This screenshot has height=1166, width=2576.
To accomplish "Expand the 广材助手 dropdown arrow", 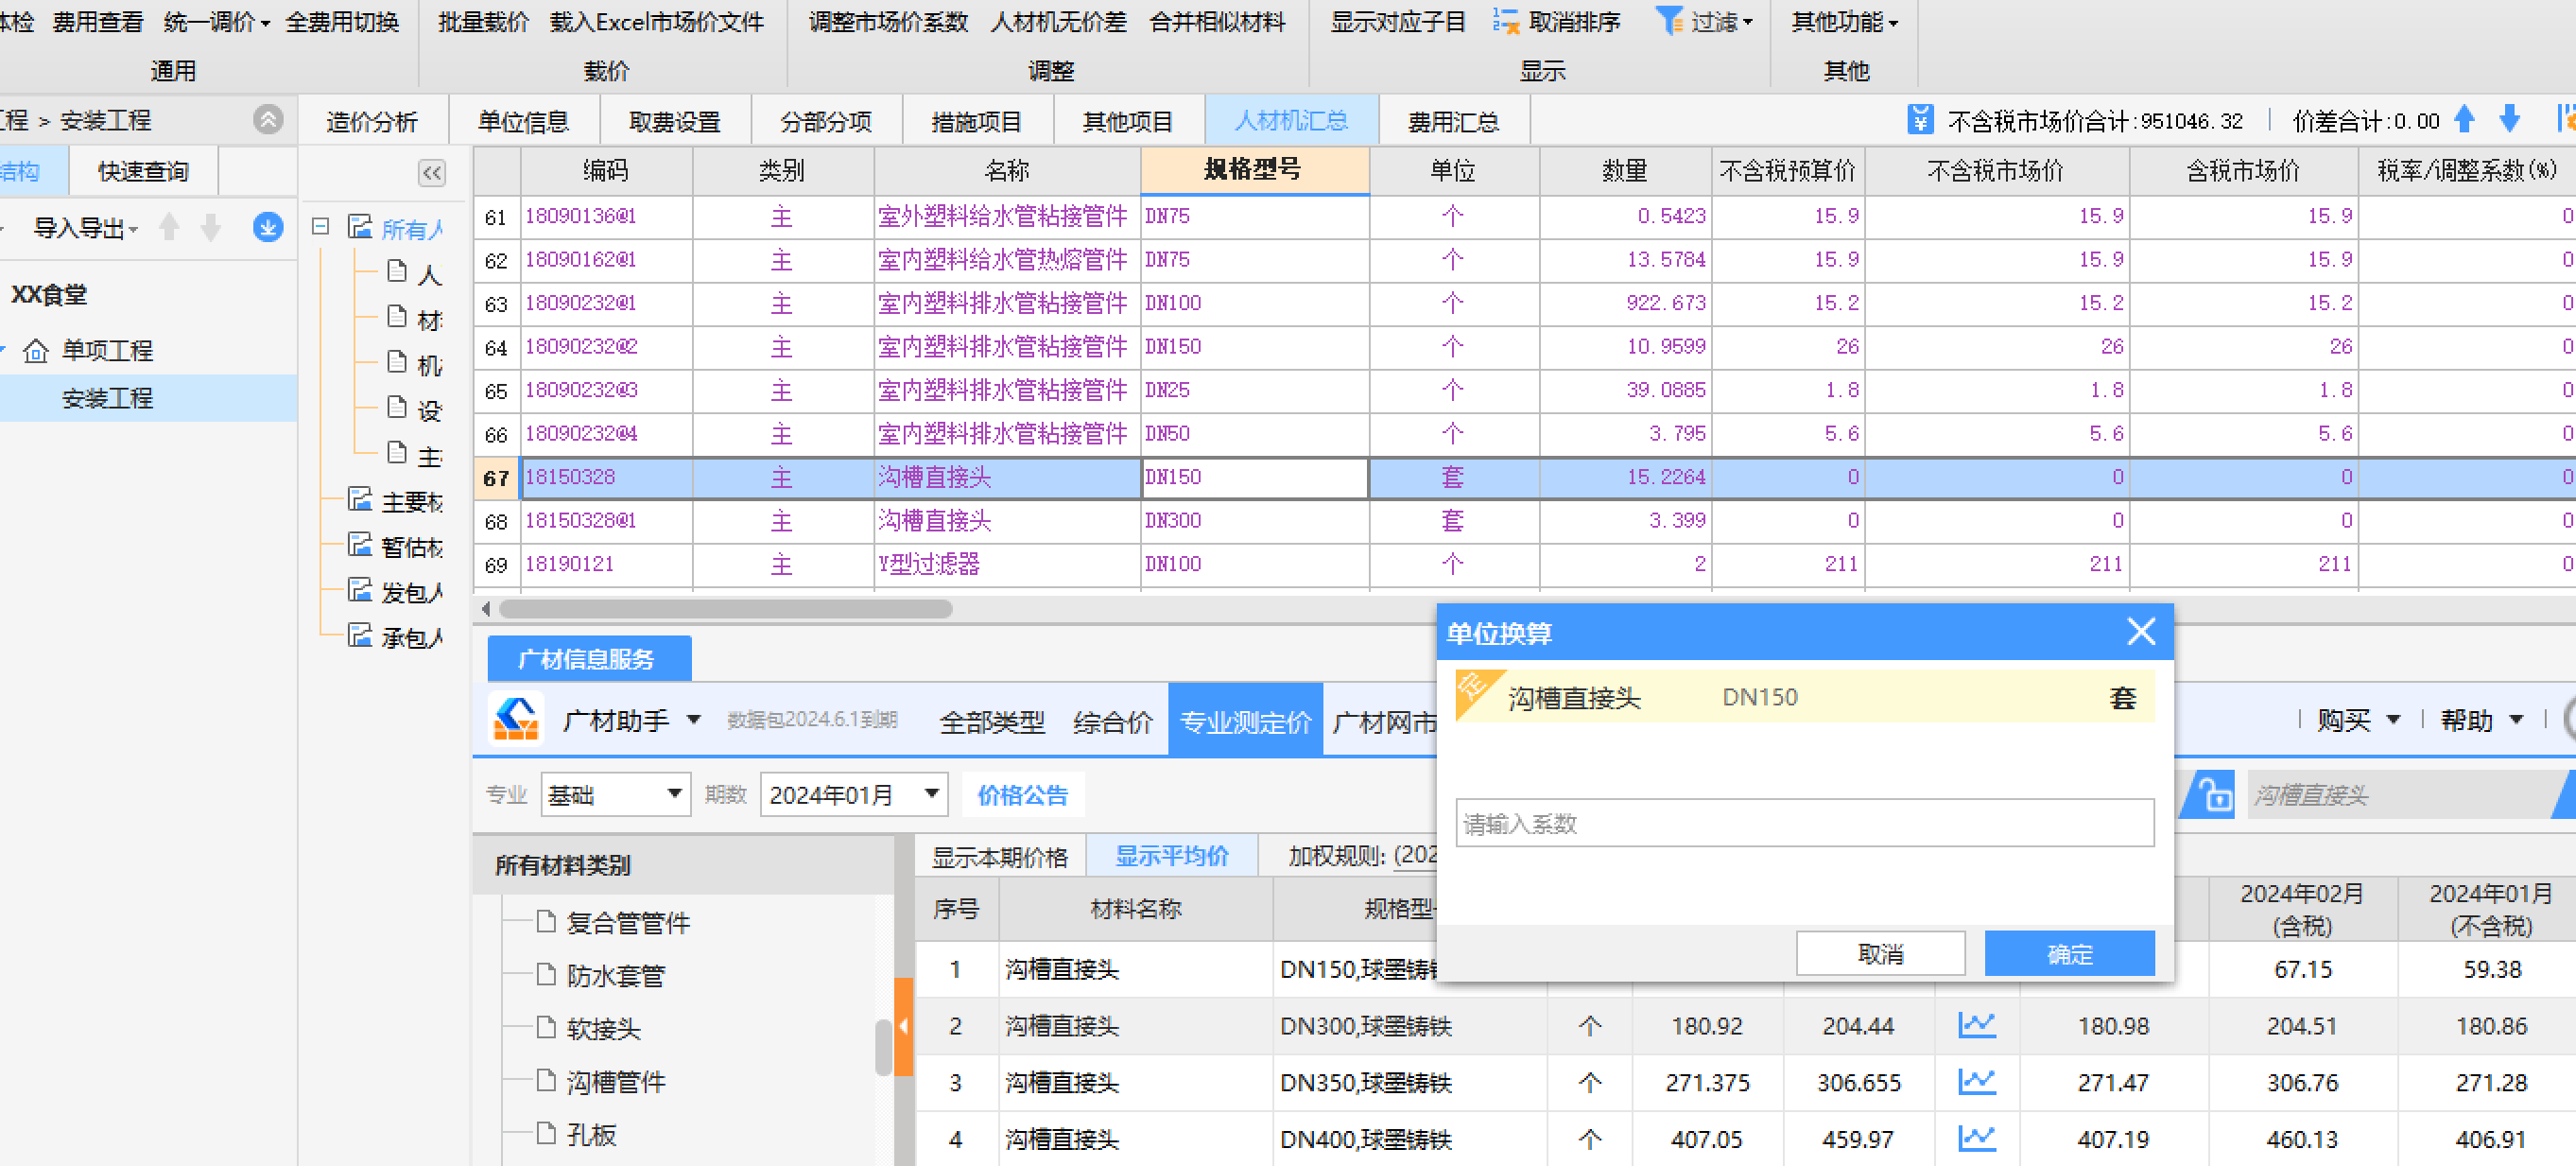I will pyautogui.click(x=693, y=720).
